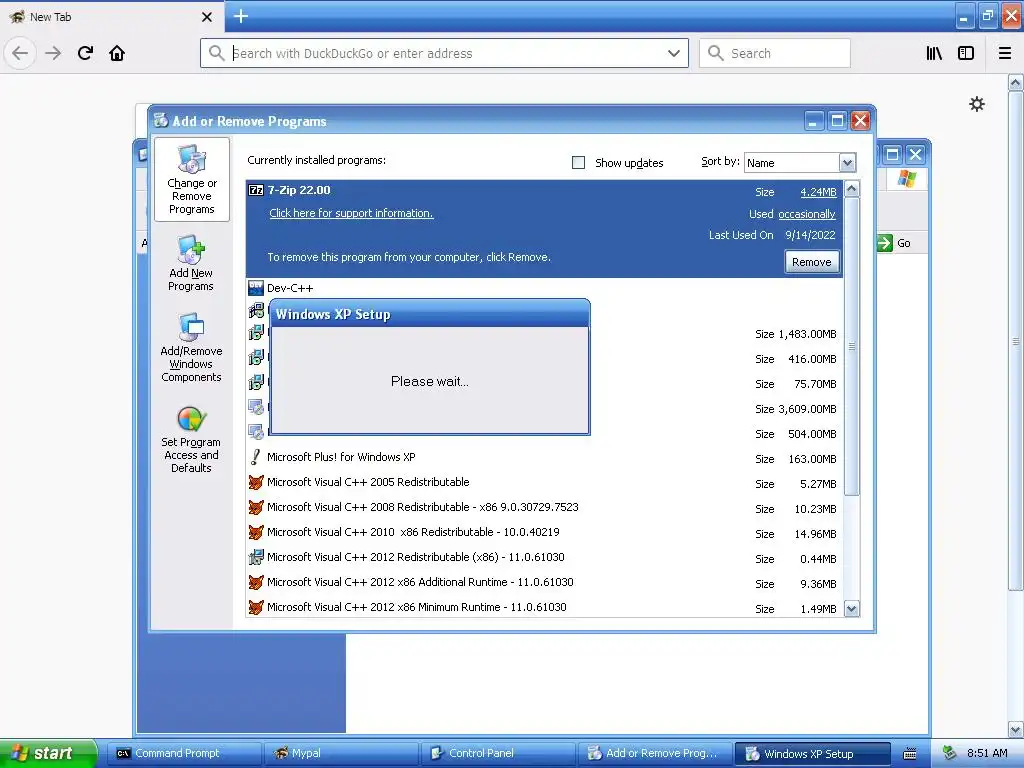This screenshot has width=1024, height=768.
Task: Click Visual C++ 2012 Redistributable (x86) icon
Action: click(256, 557)
